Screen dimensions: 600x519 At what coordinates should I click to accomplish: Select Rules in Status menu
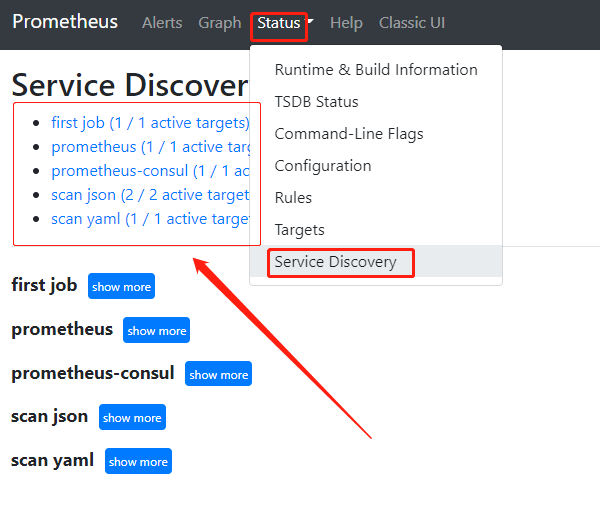tap(376, 198)
